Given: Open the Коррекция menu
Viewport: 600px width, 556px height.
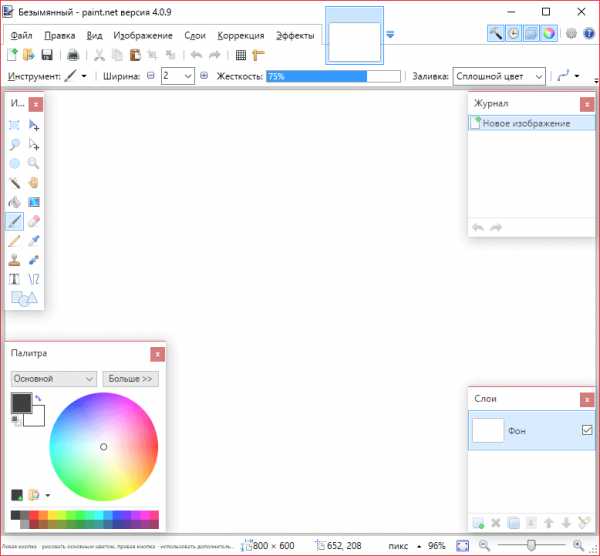Looking at the screenshot, I should pyautogui.click(x=241, y=36).
